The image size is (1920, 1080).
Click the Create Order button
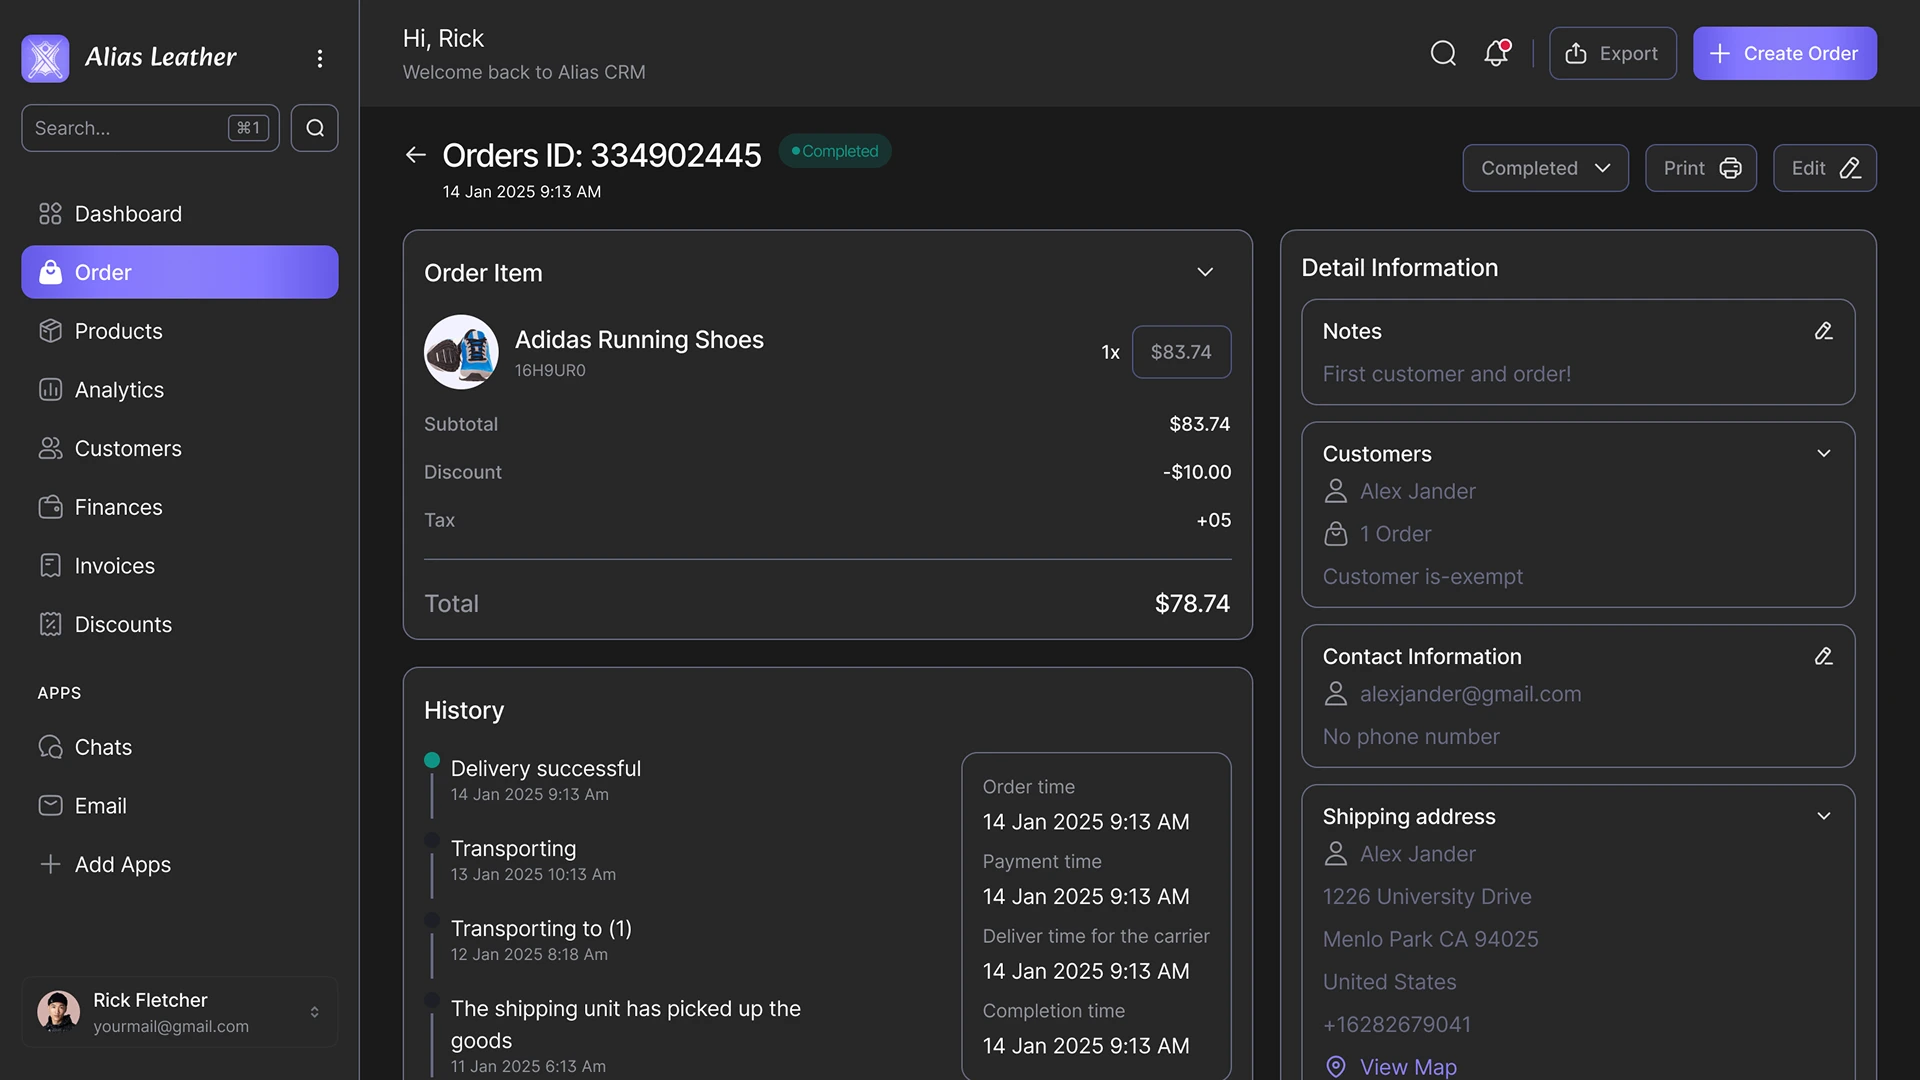1784,53
